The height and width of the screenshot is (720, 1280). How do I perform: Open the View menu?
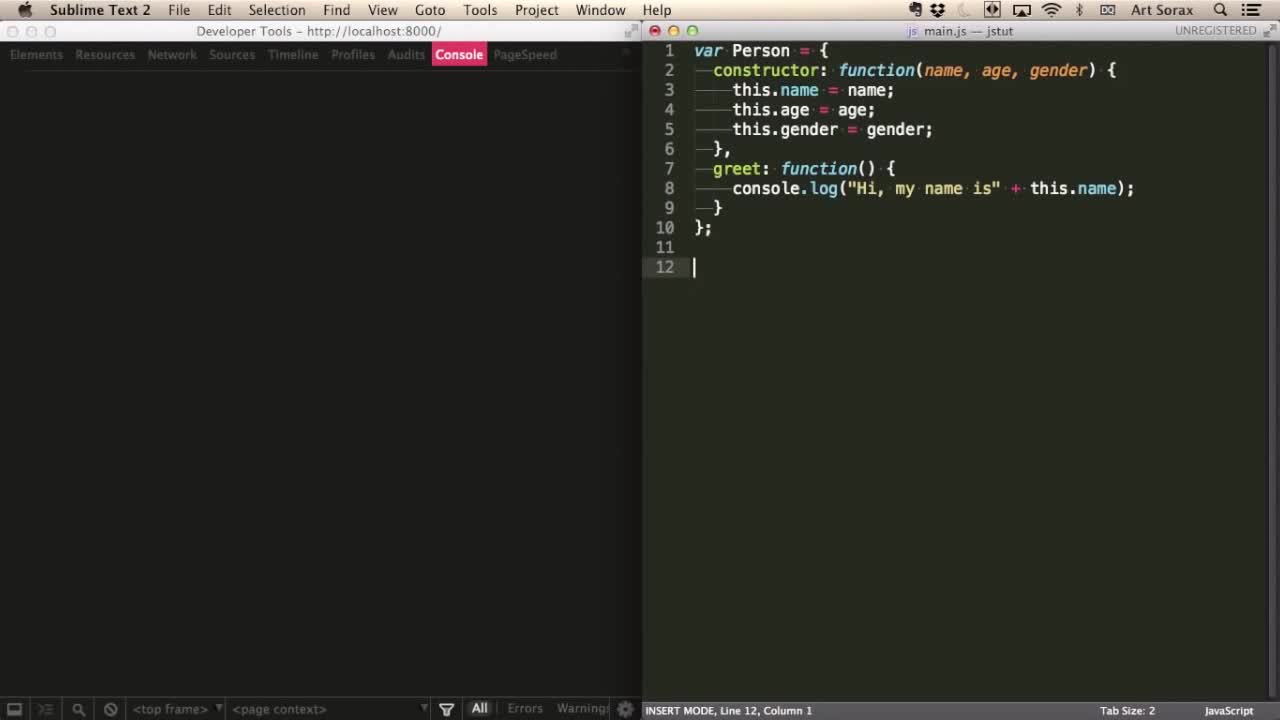point(382,10)
